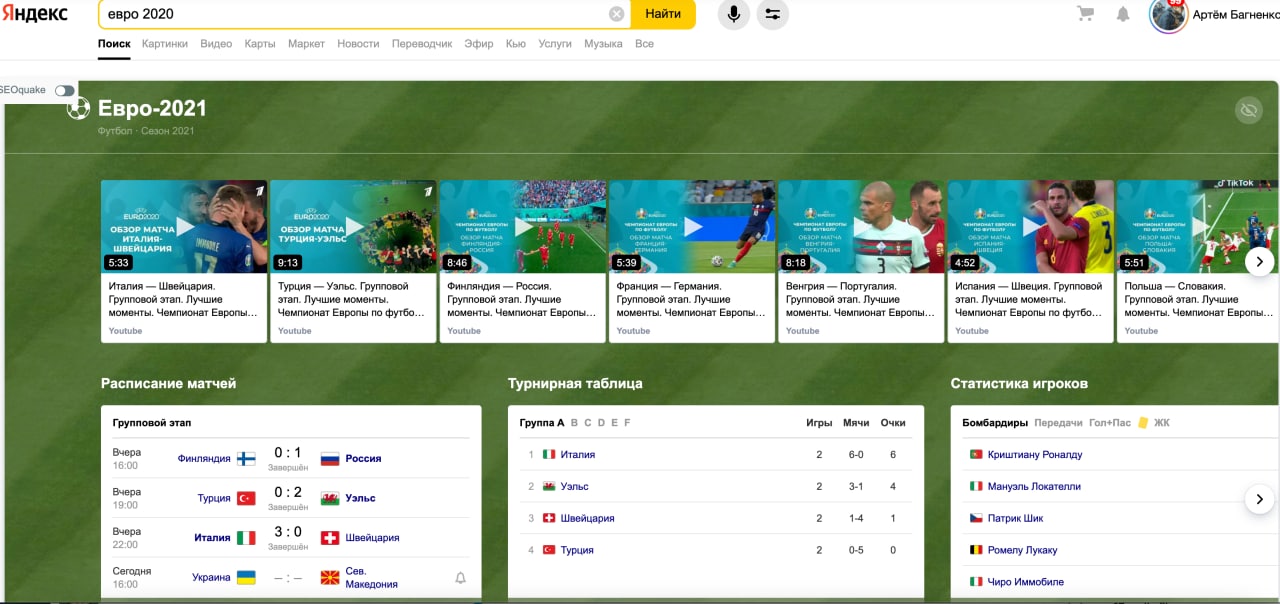Open Мануэль Локателли player link
The image size is (1280, 604).
(1034, 487)
